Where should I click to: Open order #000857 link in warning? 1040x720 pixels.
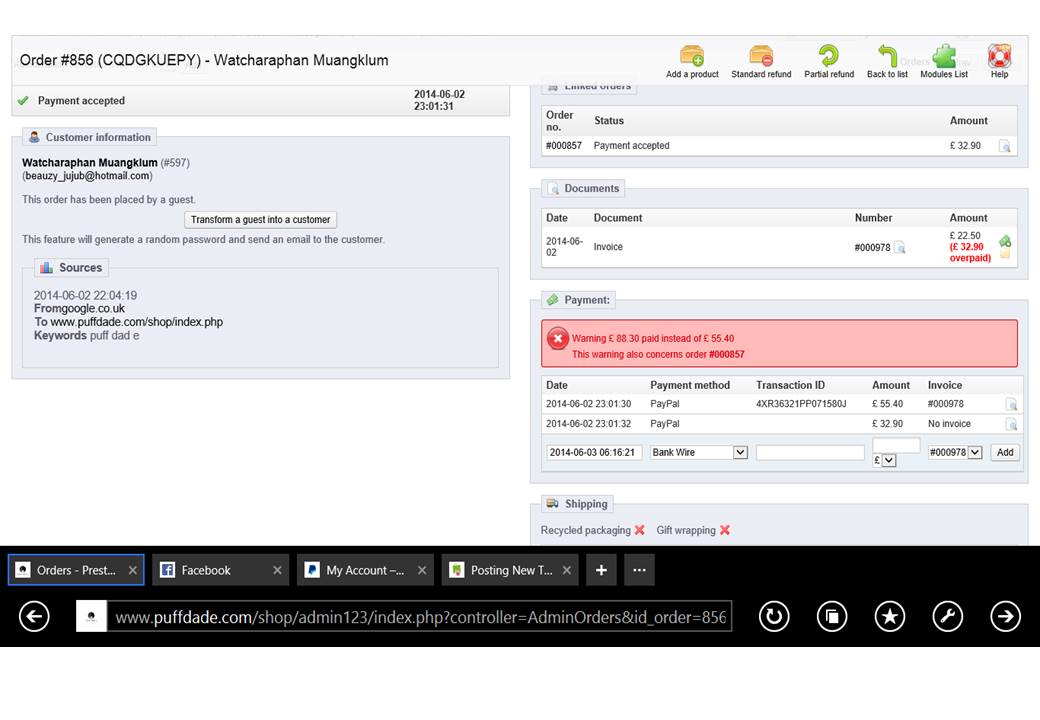point(726,355)
